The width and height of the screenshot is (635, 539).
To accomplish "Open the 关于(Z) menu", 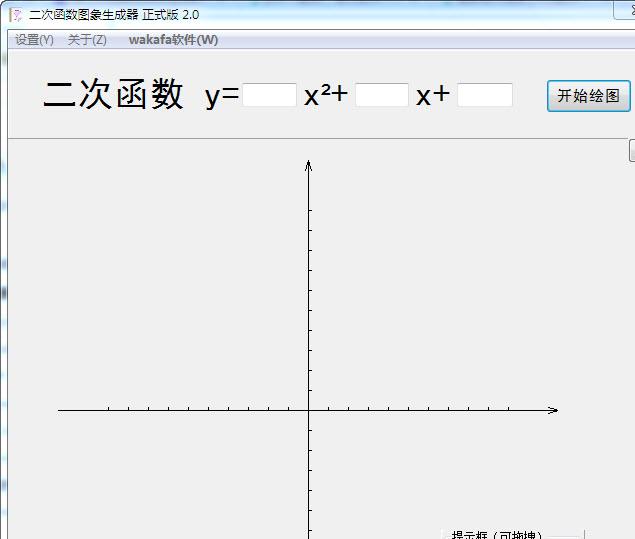I will 87,40.
